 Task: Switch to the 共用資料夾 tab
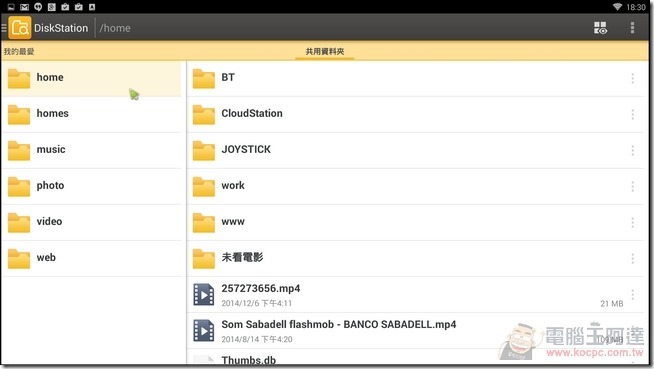click(325, 52)
